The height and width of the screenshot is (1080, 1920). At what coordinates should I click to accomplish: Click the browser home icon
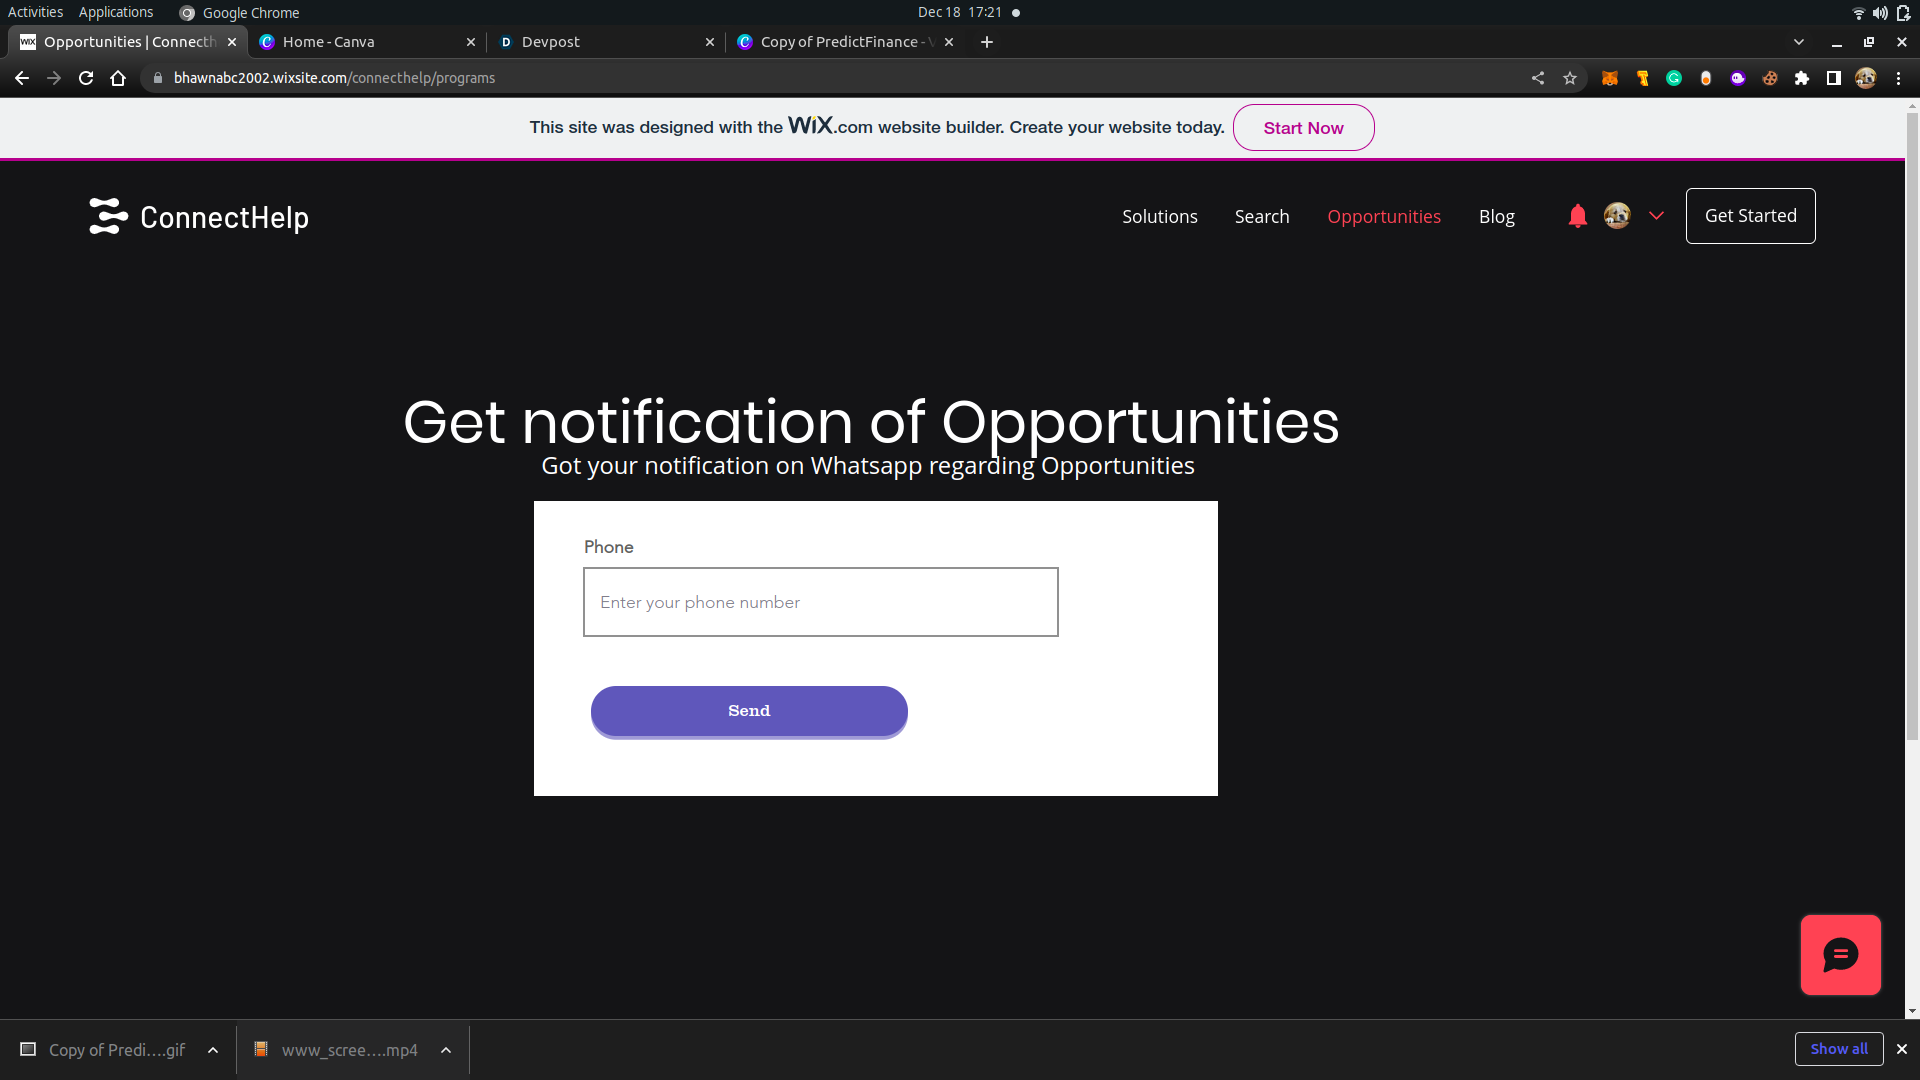click(x=118, y=78)
